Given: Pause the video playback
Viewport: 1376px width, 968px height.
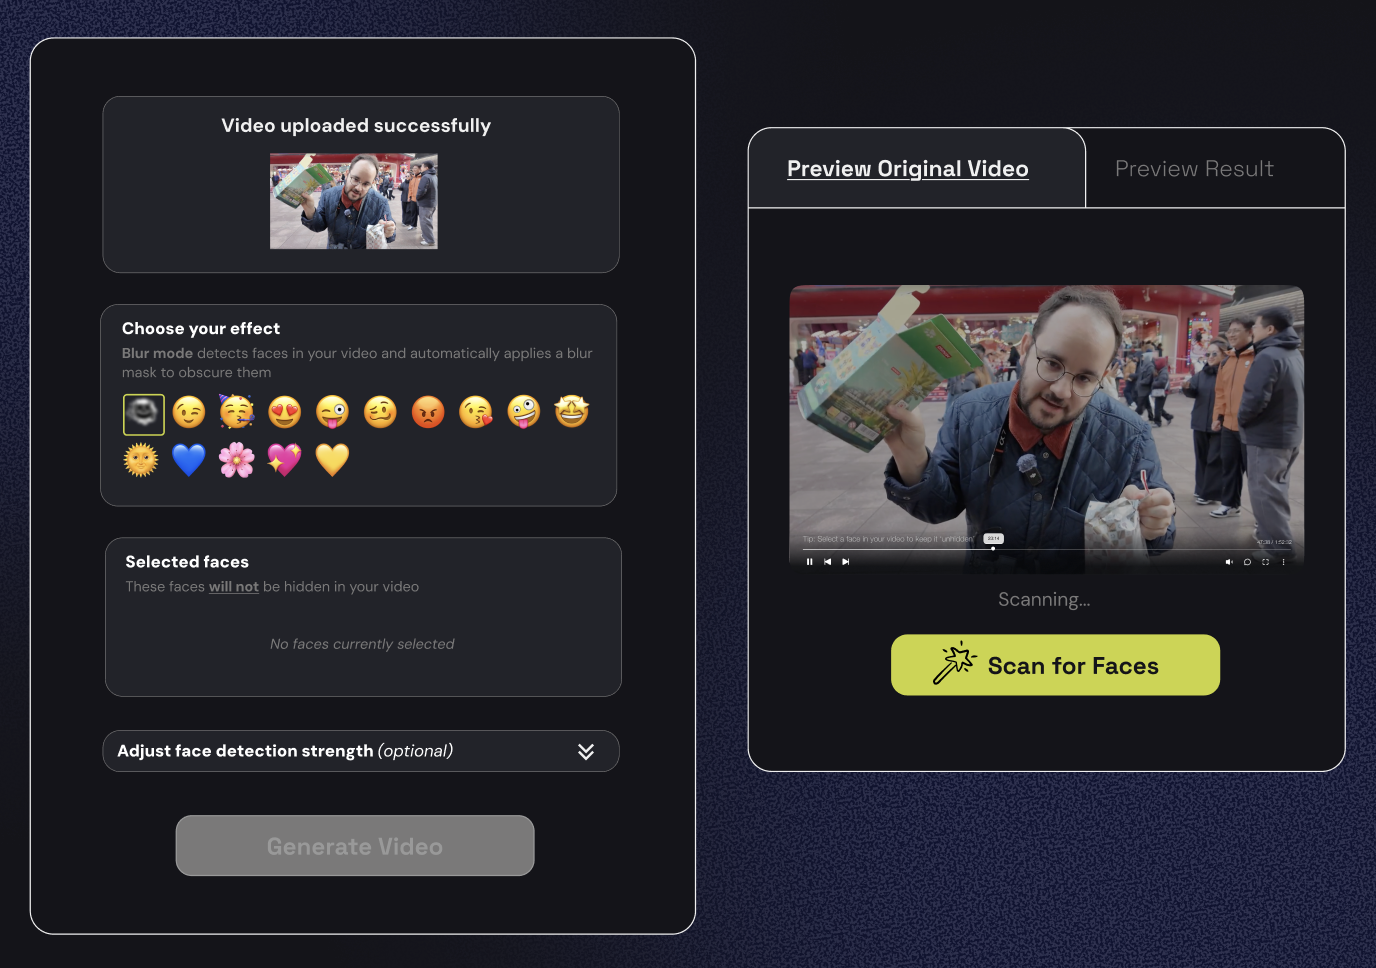Looking at the screenshot, I should pyautogui.click(x=810, y=562).
